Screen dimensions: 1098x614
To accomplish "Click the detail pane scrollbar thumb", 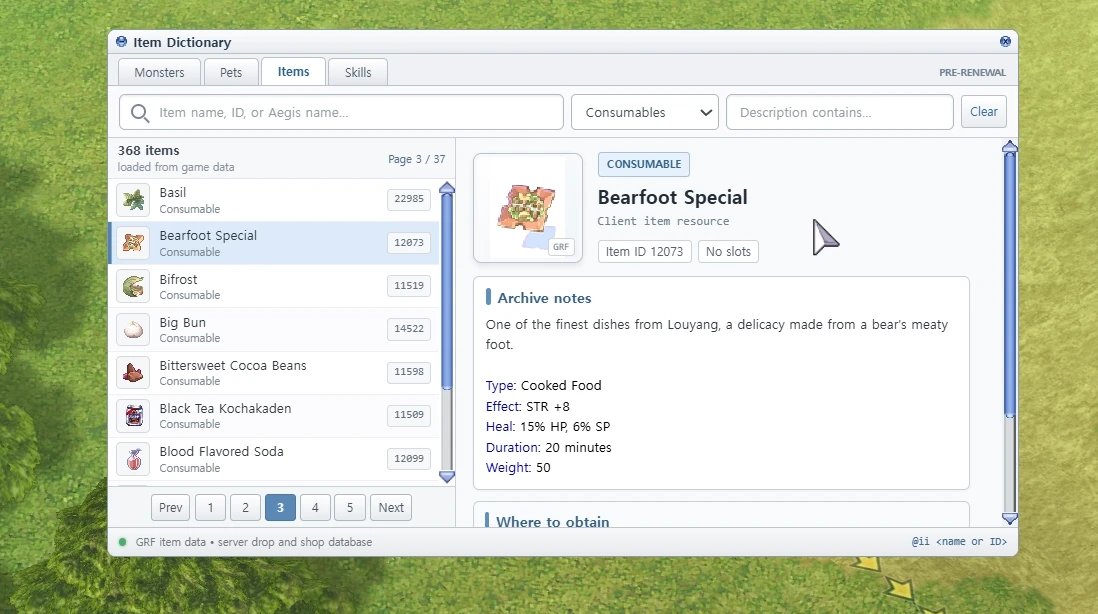I will click(1010, 285).
